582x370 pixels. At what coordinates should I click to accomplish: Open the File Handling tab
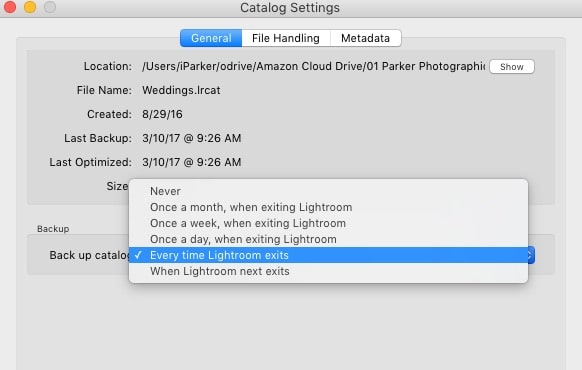[285, 38]
